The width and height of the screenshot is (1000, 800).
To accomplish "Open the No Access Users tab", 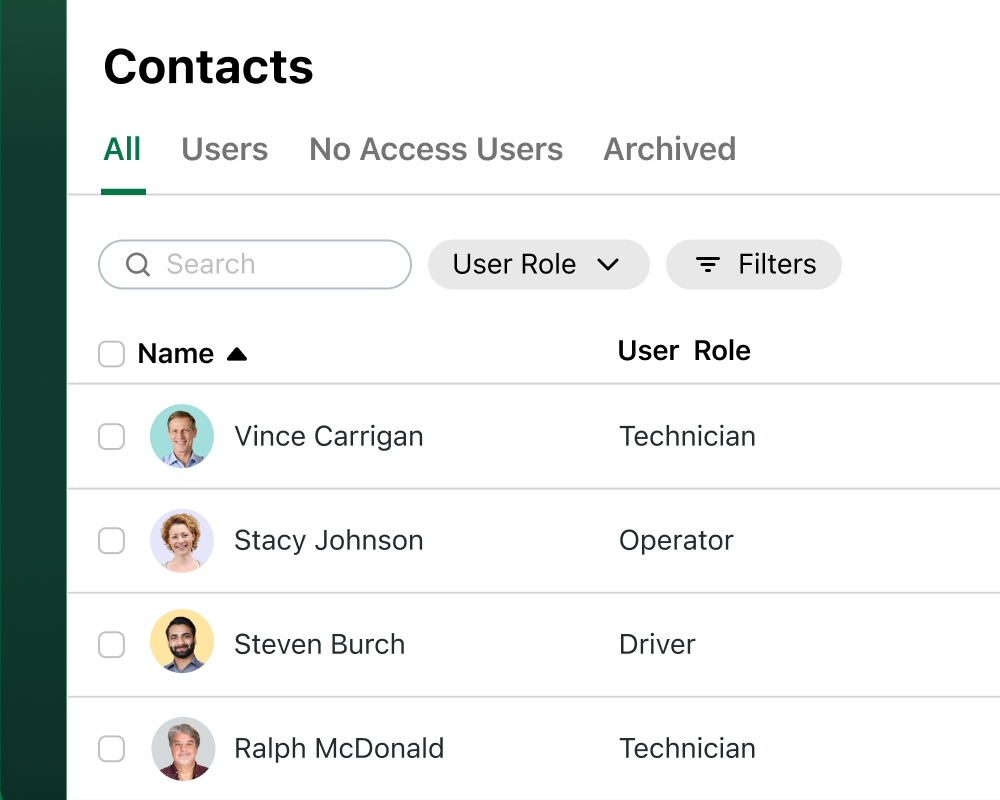I will coord(436,150).
